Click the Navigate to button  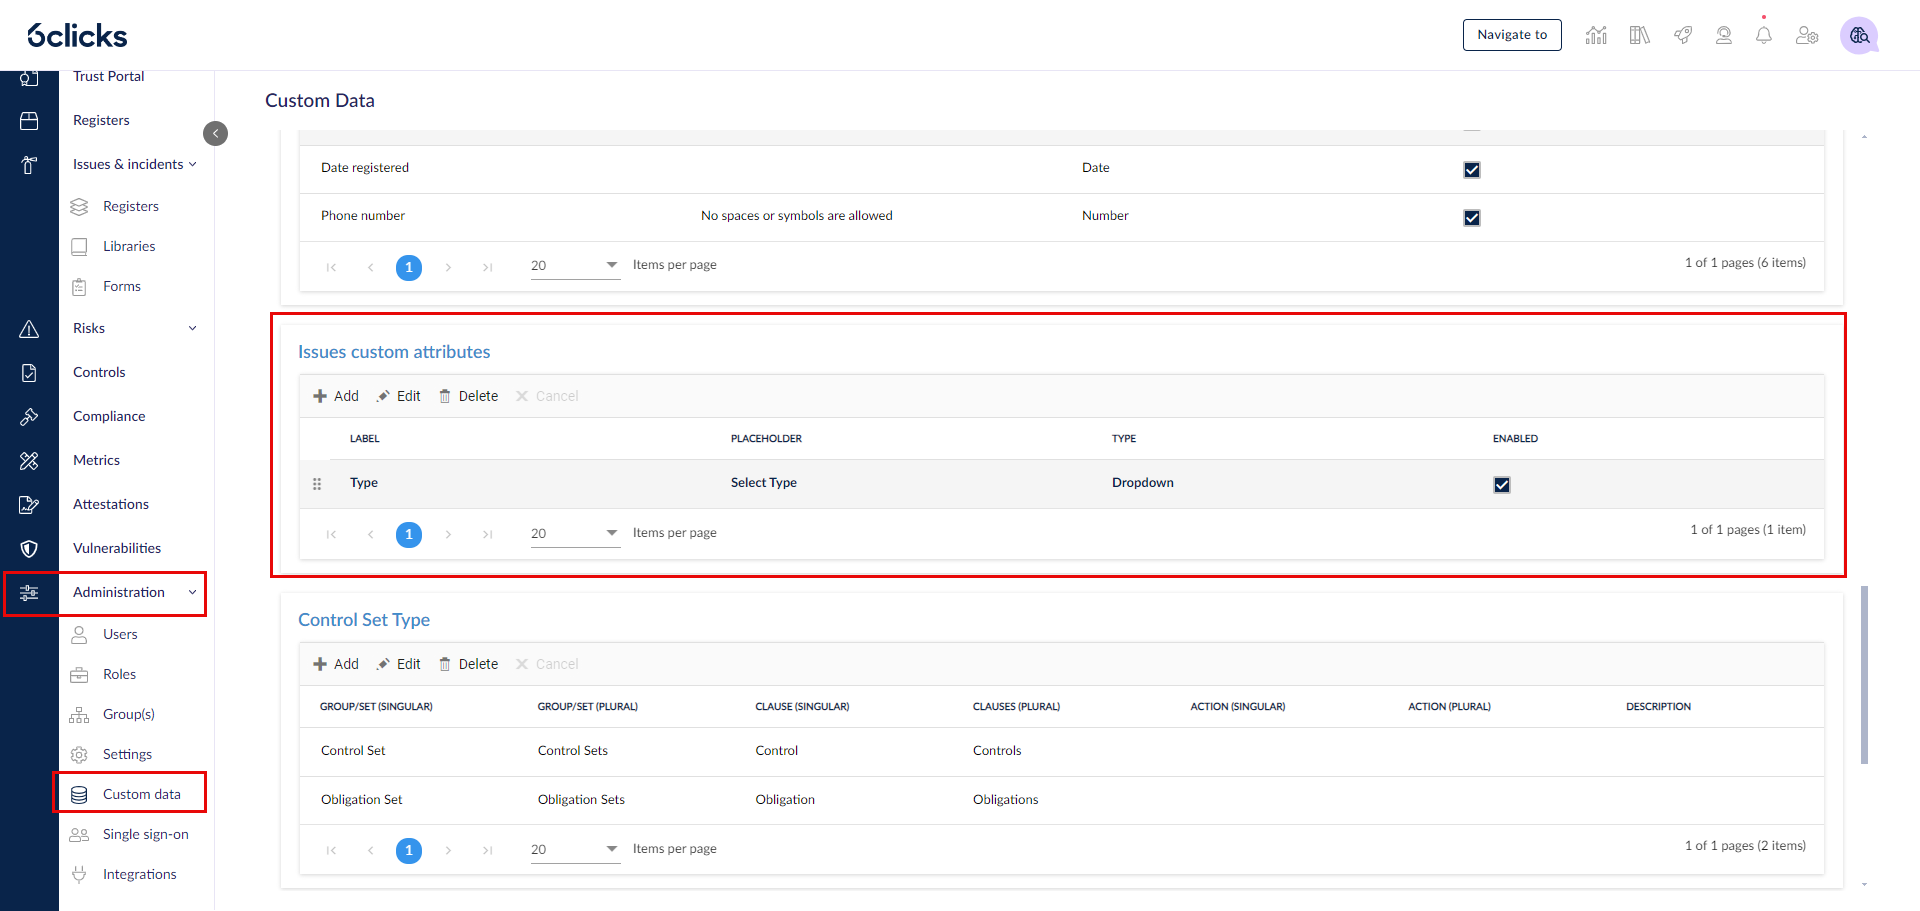pyautogui.click(x=1511, y=34)
